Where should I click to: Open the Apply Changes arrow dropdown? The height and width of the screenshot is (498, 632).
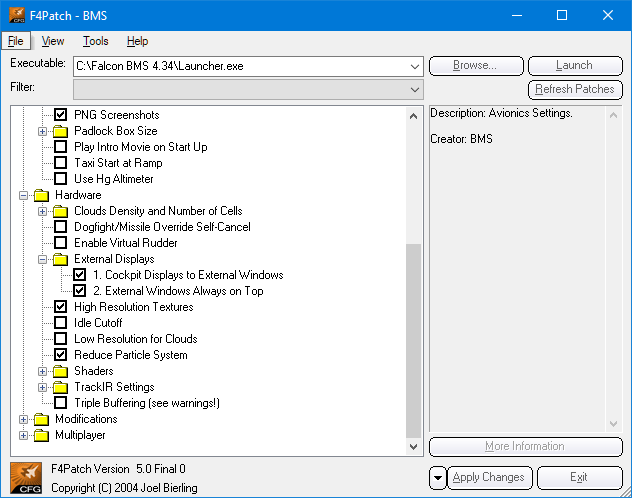[438, 478]
